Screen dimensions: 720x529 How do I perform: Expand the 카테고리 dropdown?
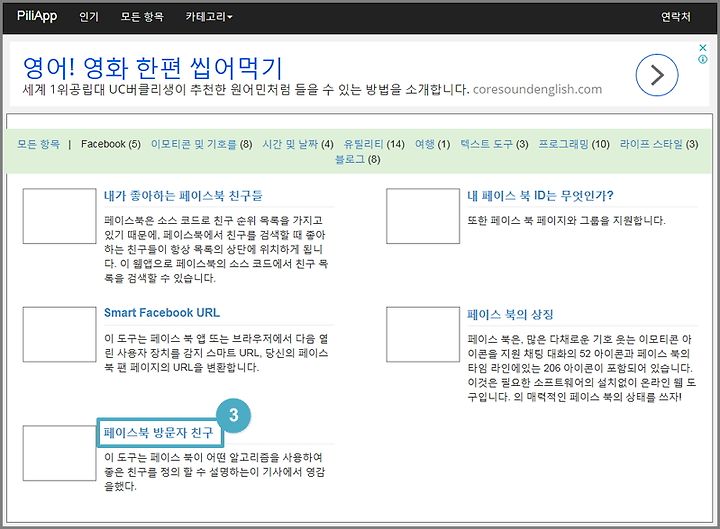209,17
